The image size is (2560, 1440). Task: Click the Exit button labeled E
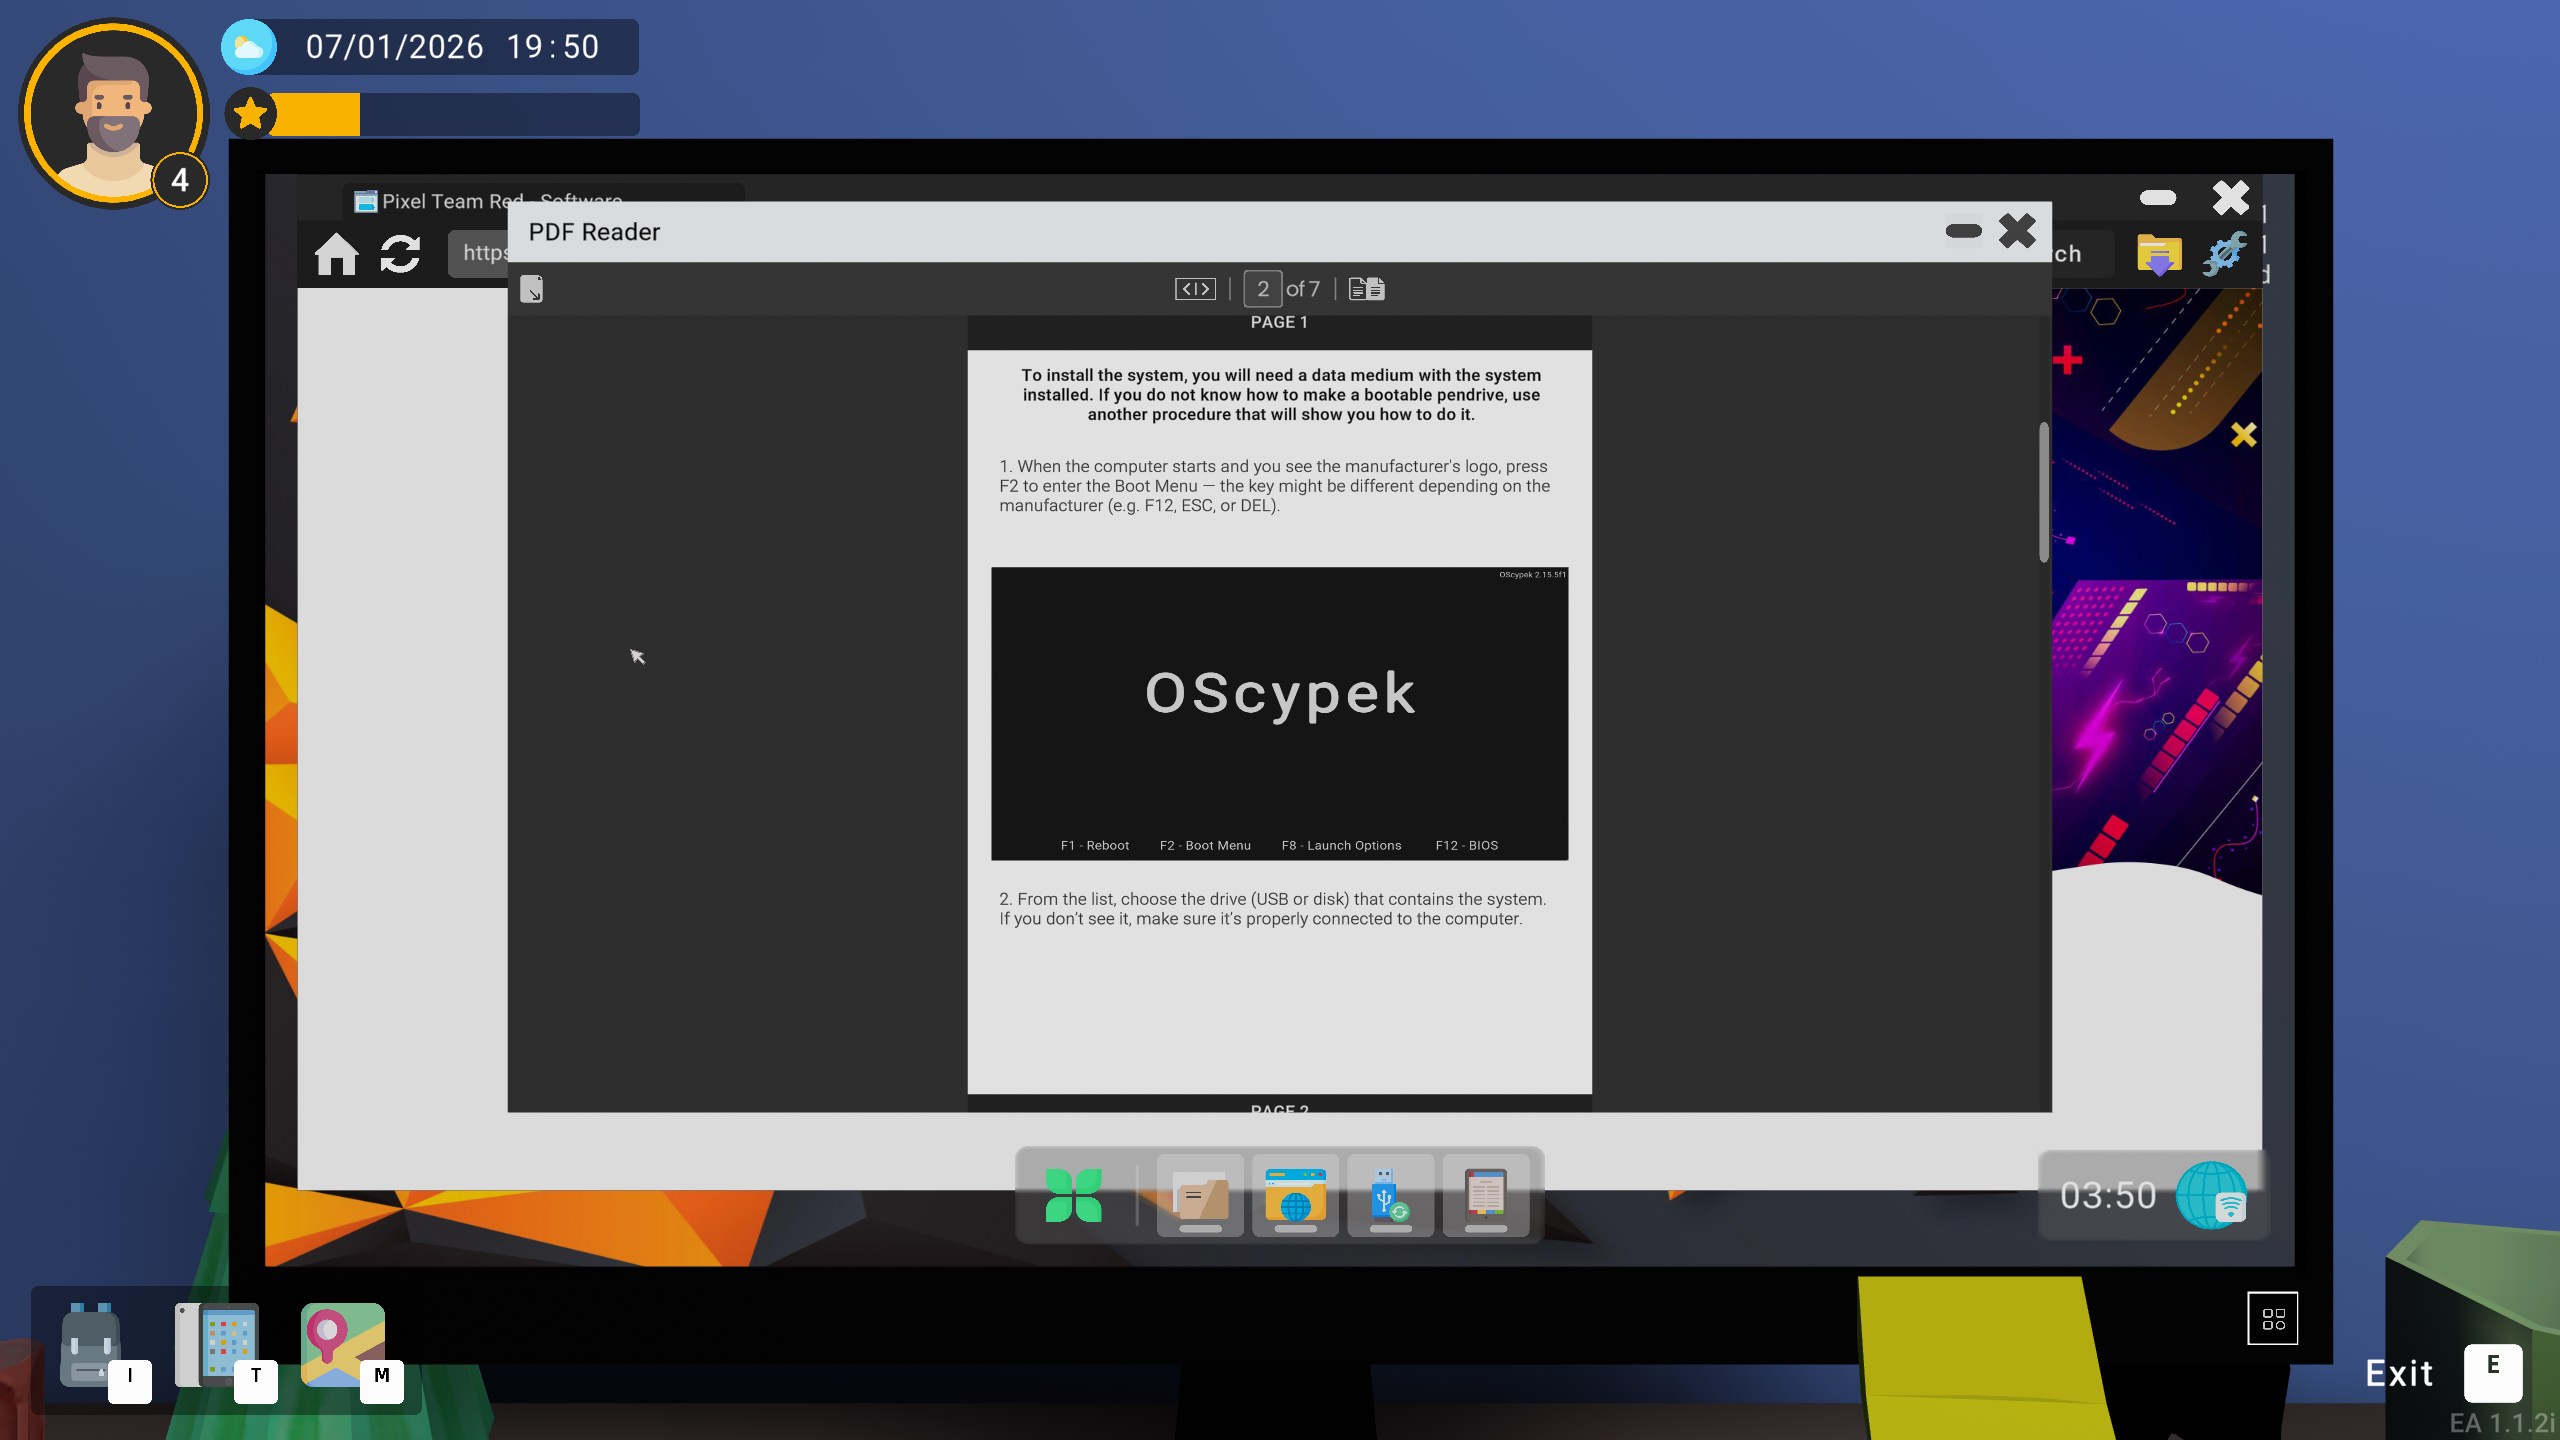(x=2492, y=1373)
